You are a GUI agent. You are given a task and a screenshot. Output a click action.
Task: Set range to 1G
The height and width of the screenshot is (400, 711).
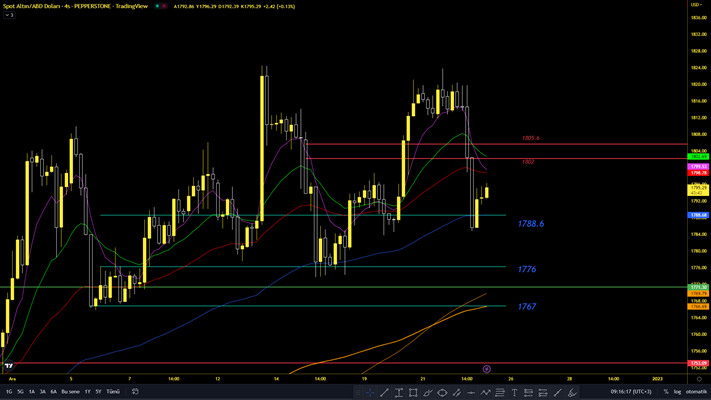(9, 391)
